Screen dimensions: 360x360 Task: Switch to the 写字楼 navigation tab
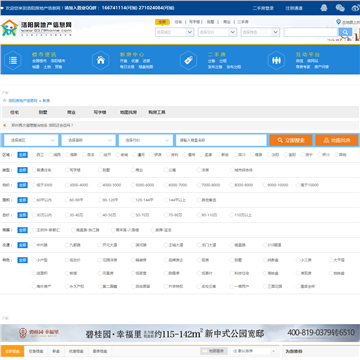tap(100, 112)
